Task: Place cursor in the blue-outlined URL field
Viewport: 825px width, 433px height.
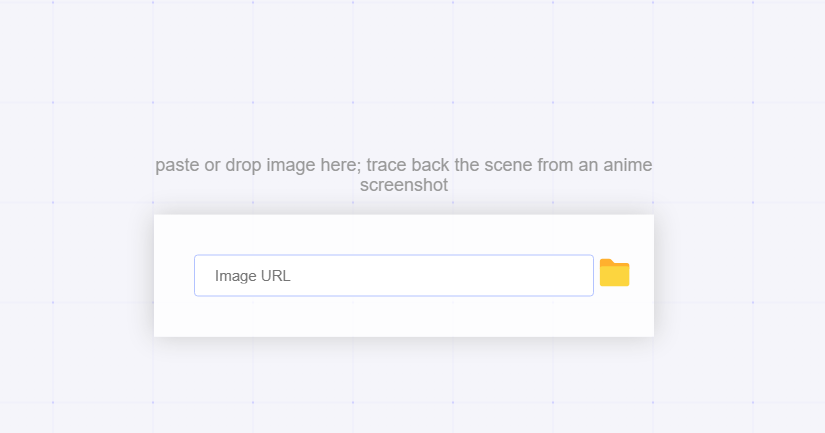Action: pyautogui.click(x=393, y=276)
